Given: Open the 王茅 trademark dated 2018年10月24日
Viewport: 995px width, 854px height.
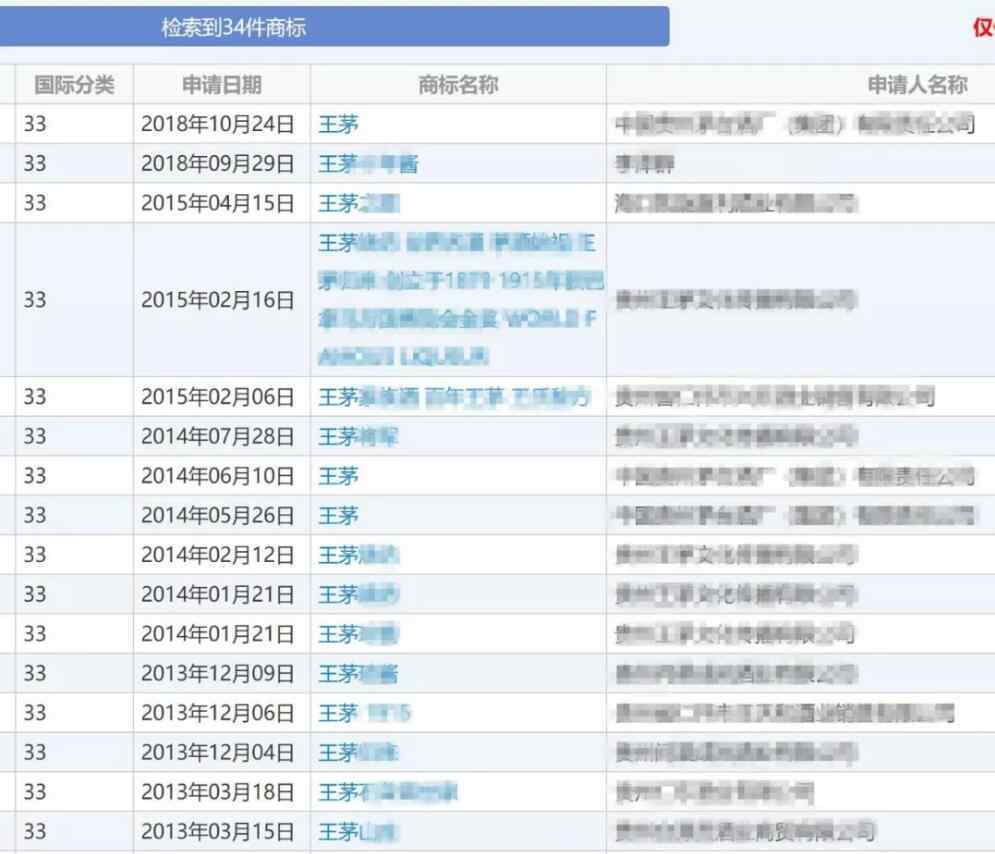Looking at the screenshot, I should pyautogui.click(x=338, y=124).
